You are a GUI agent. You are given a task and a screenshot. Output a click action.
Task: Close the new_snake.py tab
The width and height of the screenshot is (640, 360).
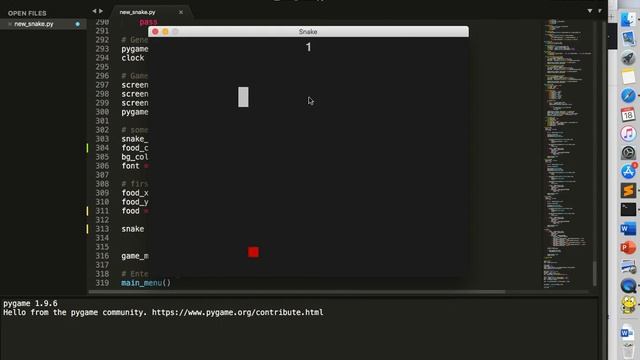pyautogui.click(x=181, y=12)
